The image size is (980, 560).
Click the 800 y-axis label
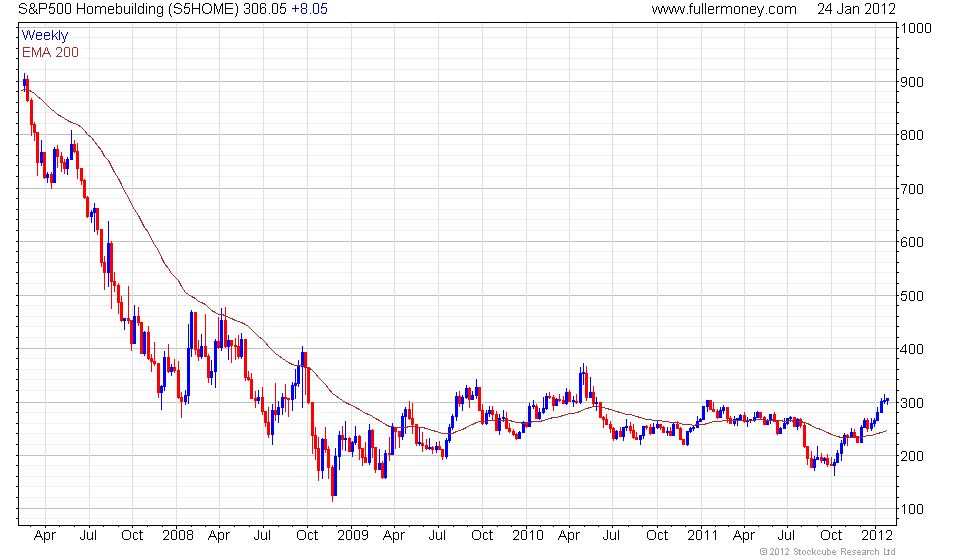(912, 135)
